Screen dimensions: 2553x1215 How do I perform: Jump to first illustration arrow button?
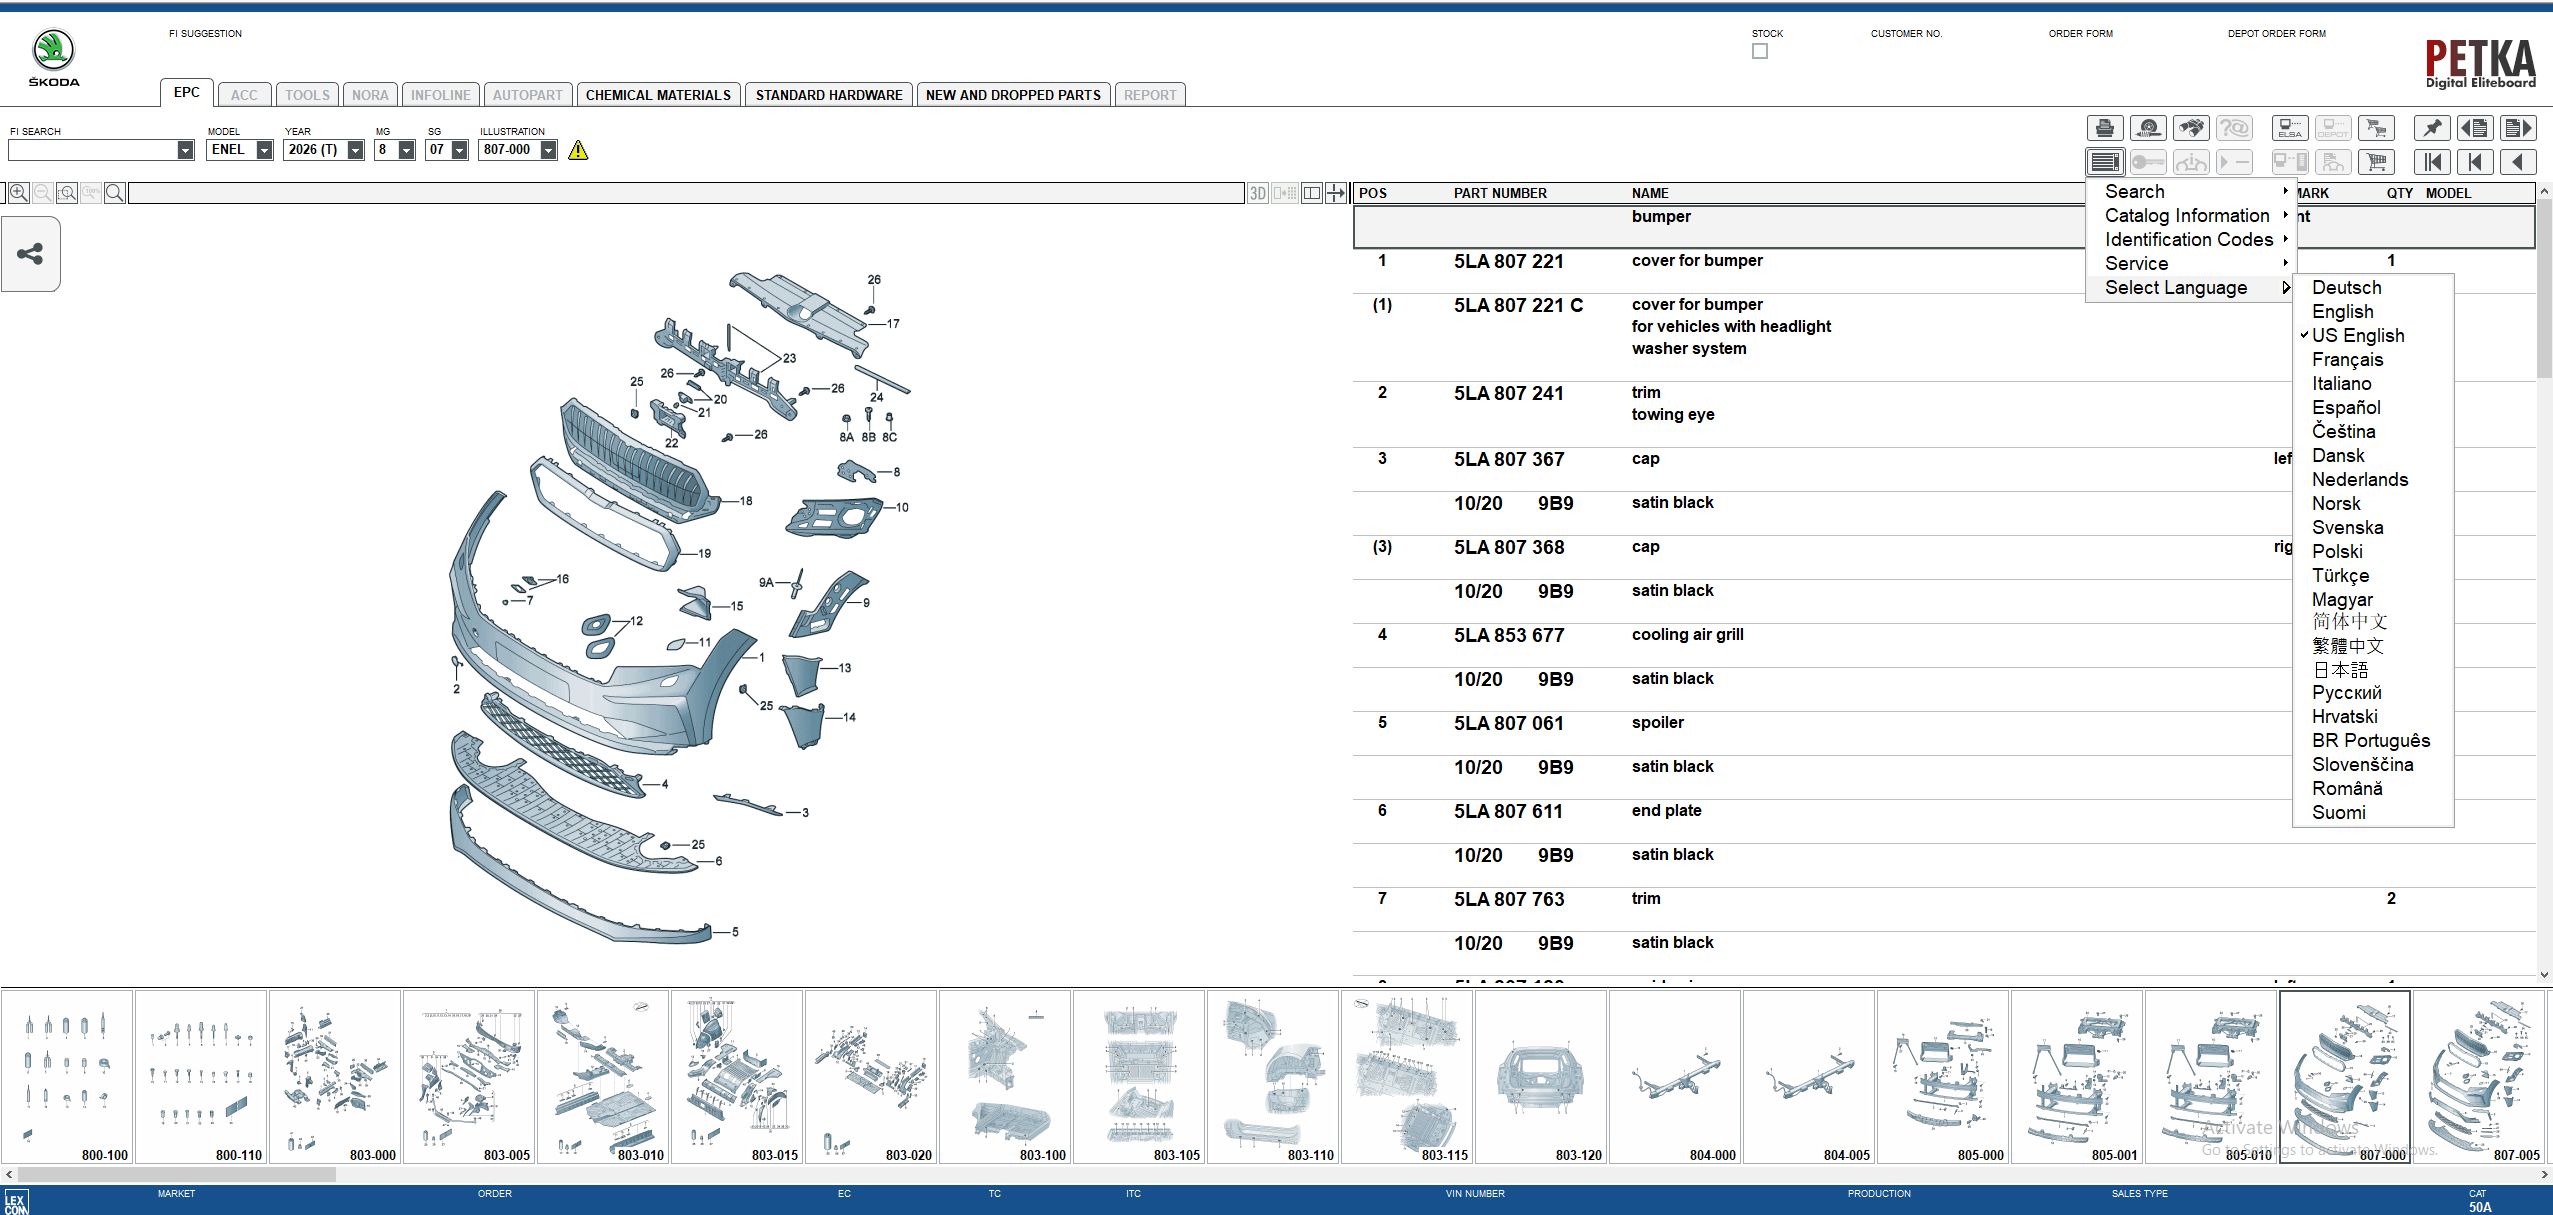coord(2432,162)
